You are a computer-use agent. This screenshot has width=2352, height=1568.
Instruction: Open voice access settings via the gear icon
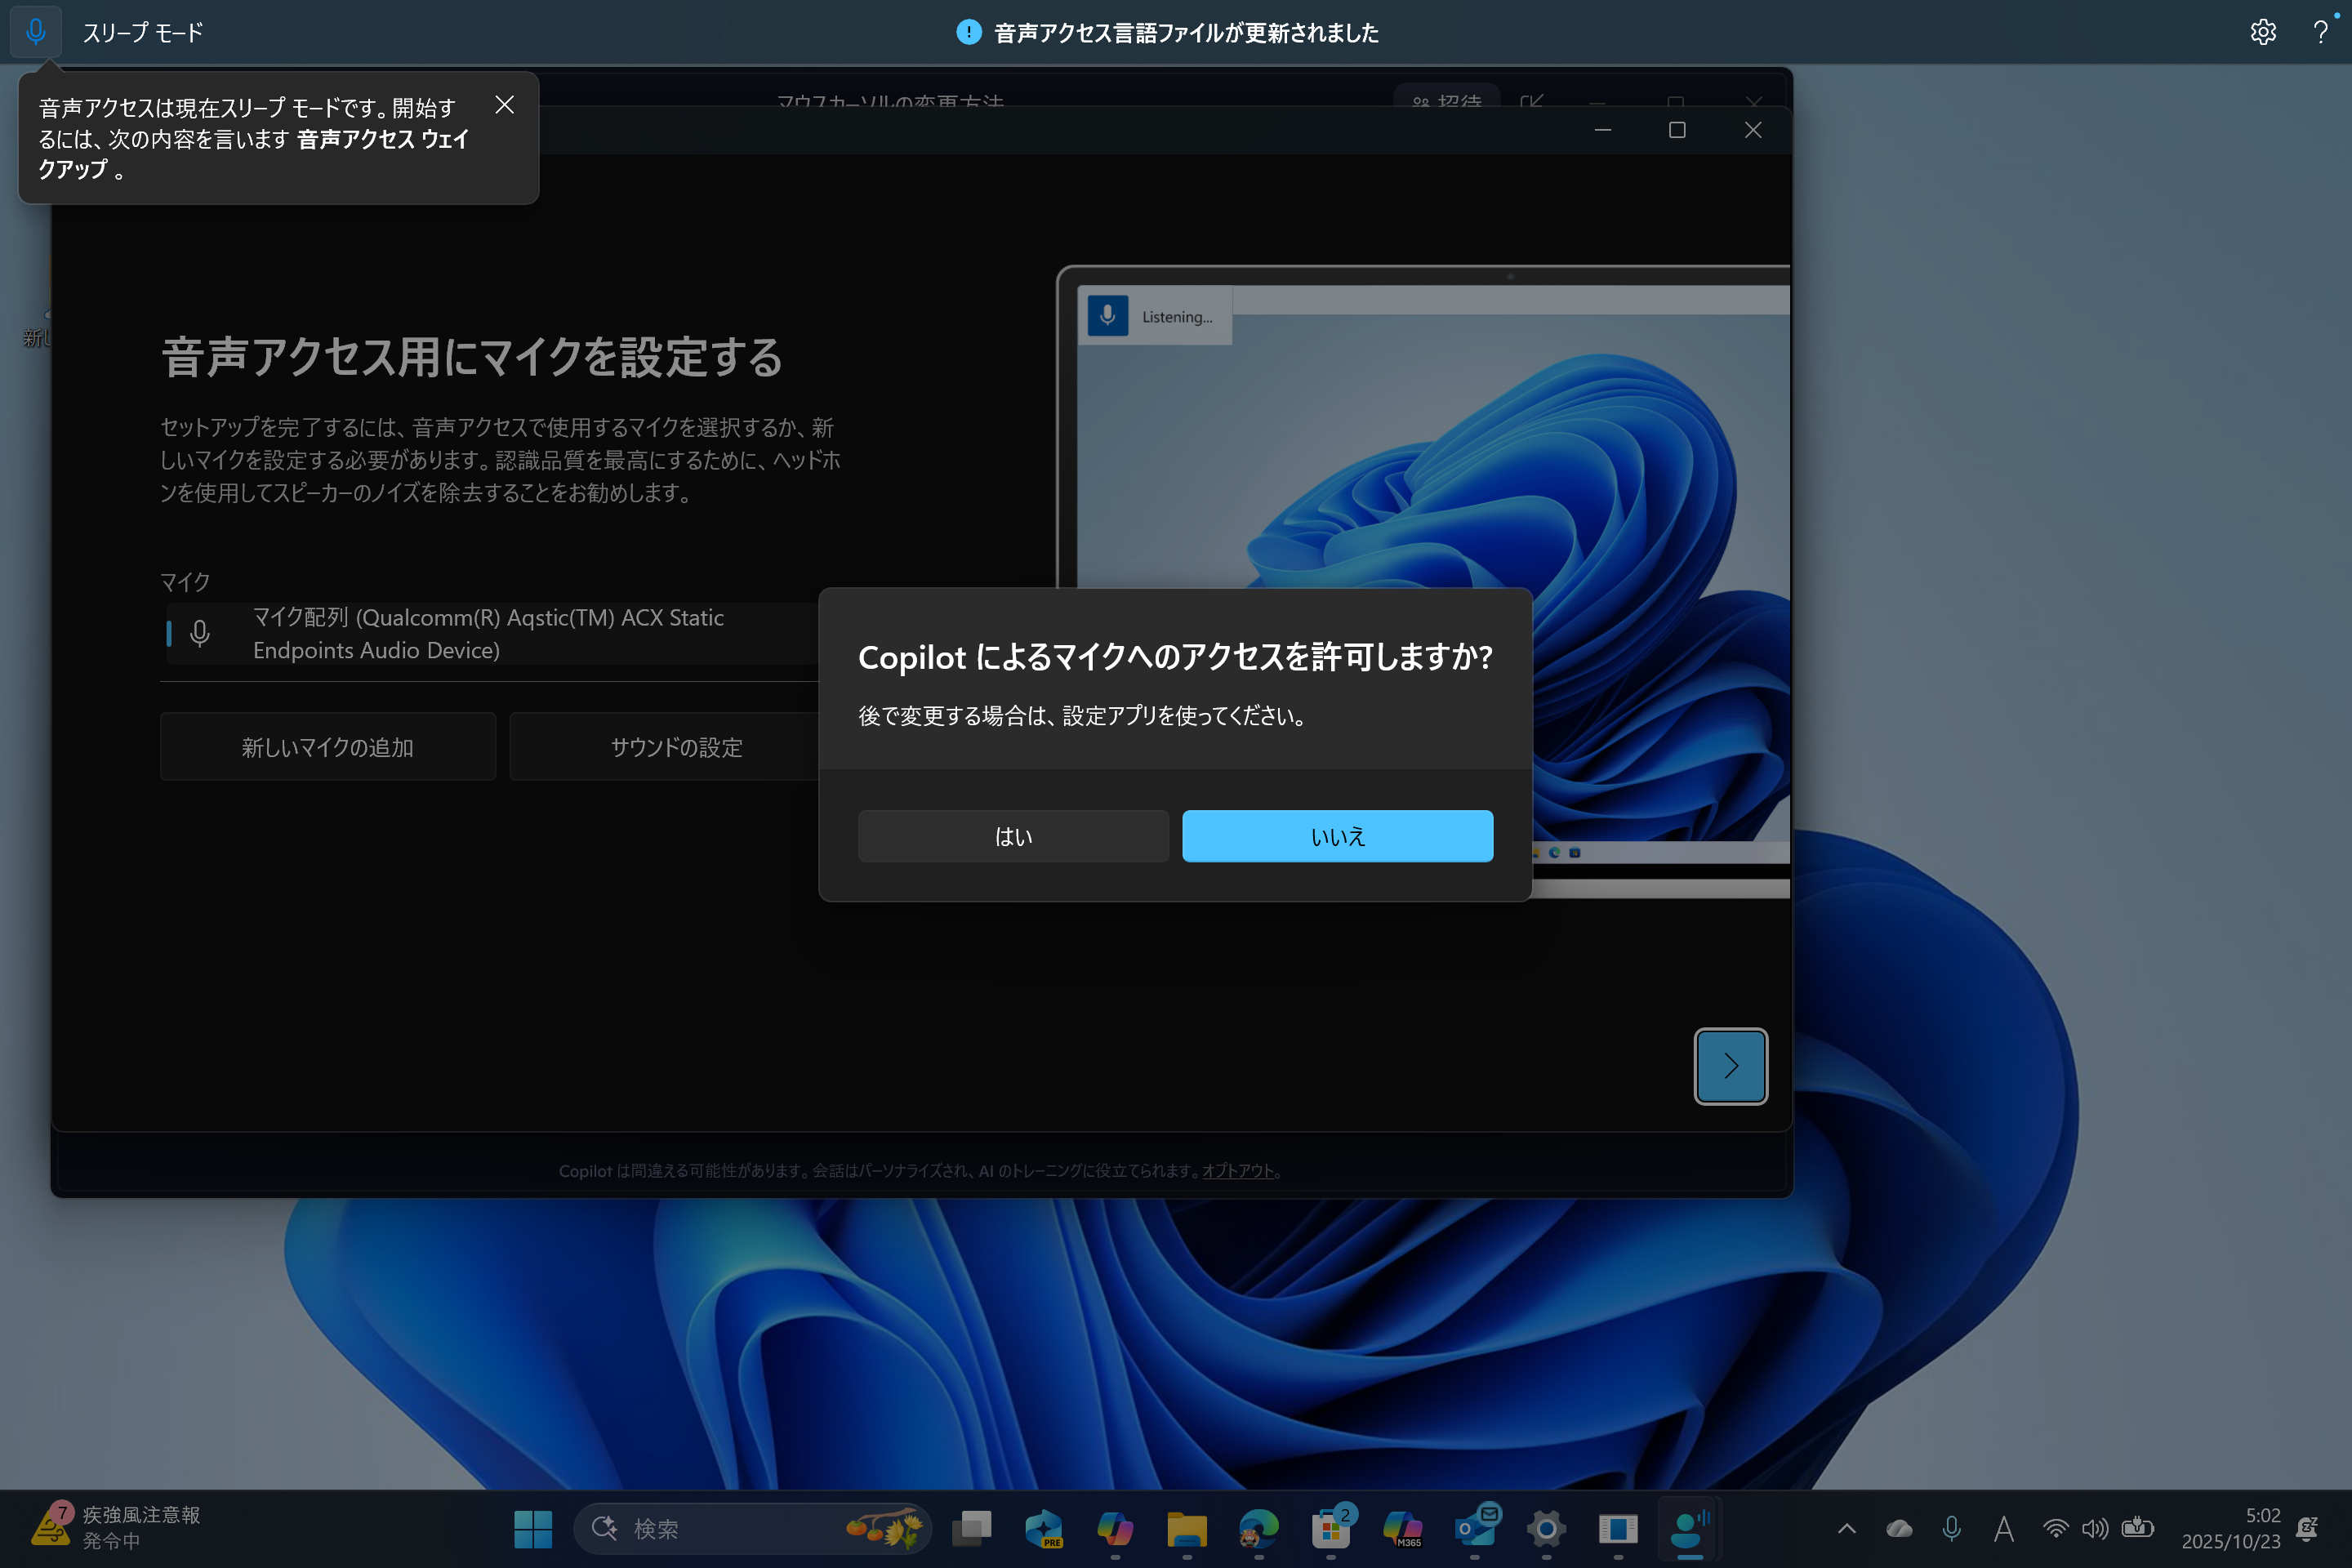tap(2263, 31)
